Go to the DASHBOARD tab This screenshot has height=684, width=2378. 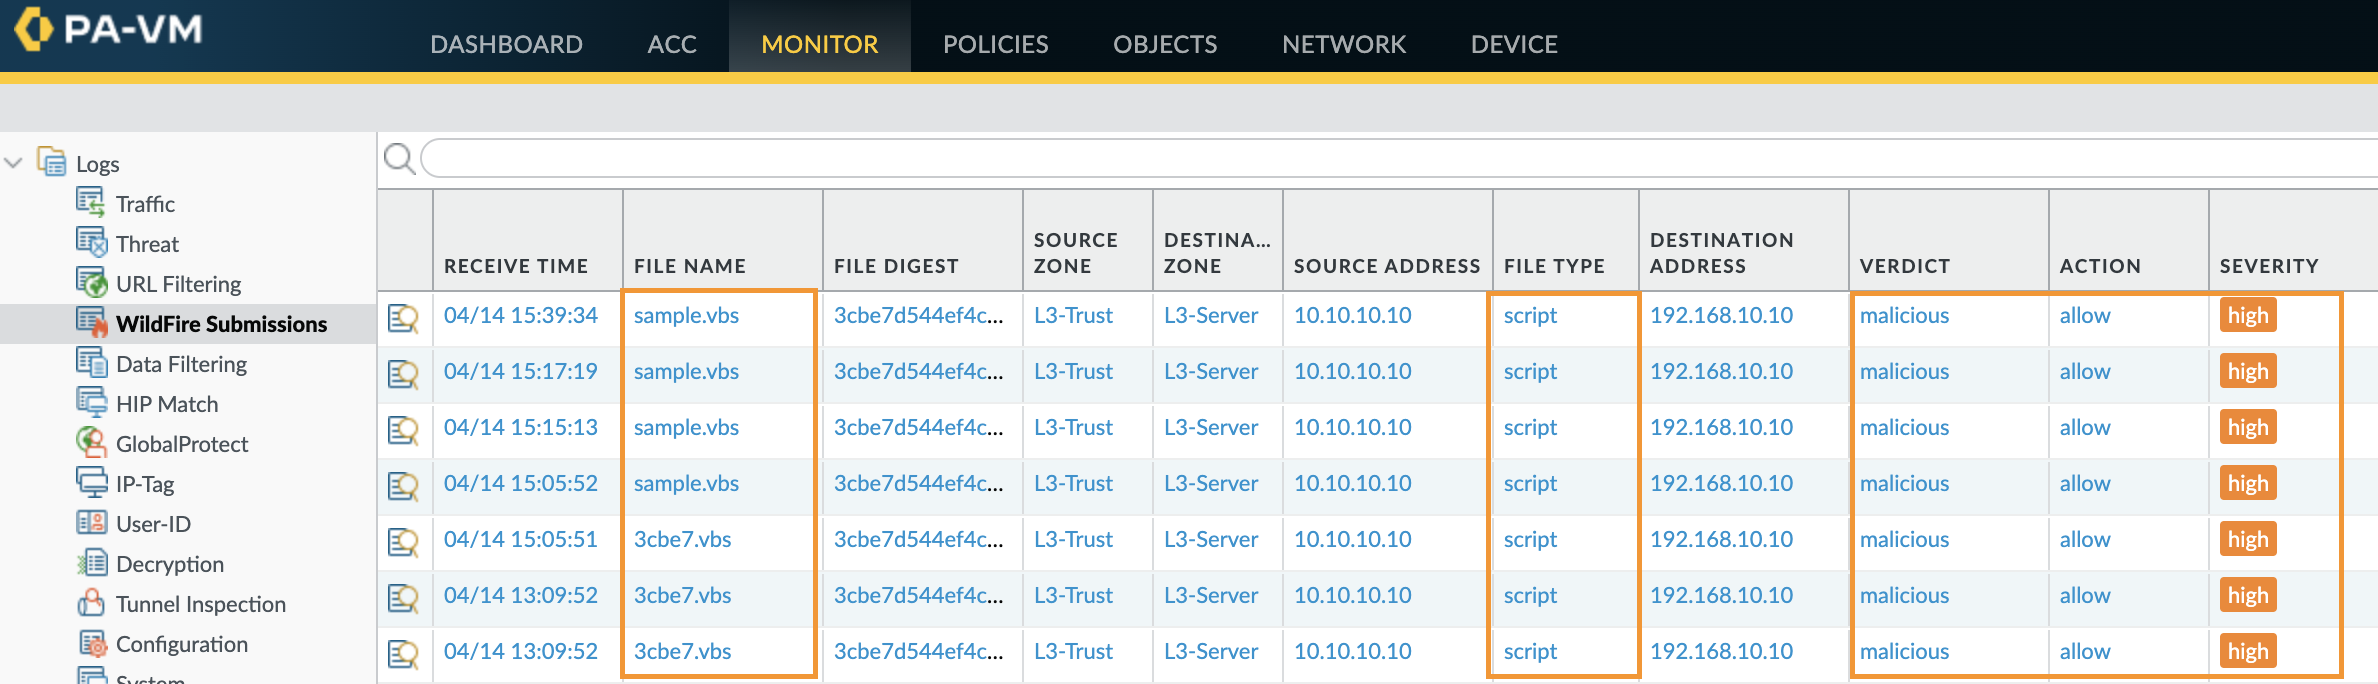coord(506,44)
